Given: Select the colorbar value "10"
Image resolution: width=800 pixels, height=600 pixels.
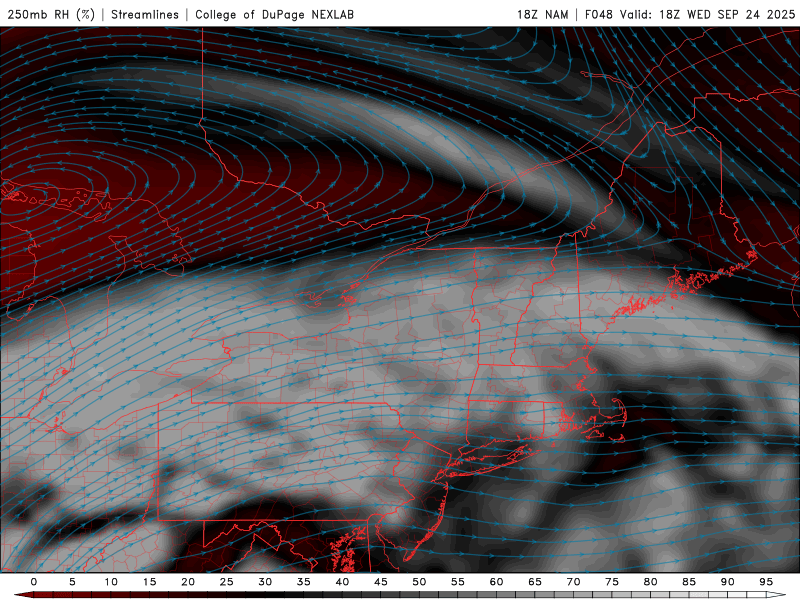Looking at the screenshot, I should [x=111, y=582].
